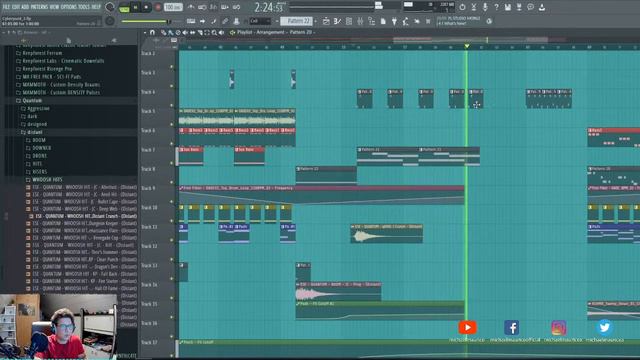Click the song time display 2:24
The image size is (640, 360).
coord(269,7)
